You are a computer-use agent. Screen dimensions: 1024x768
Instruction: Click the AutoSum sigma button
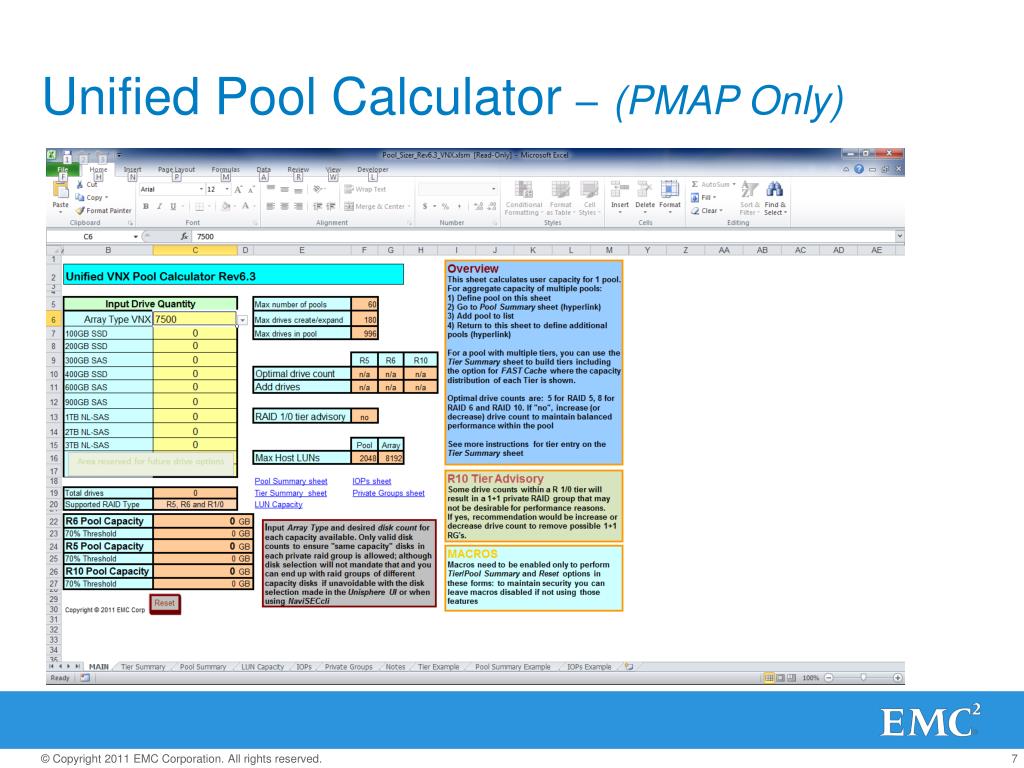[x=712, y=185]
